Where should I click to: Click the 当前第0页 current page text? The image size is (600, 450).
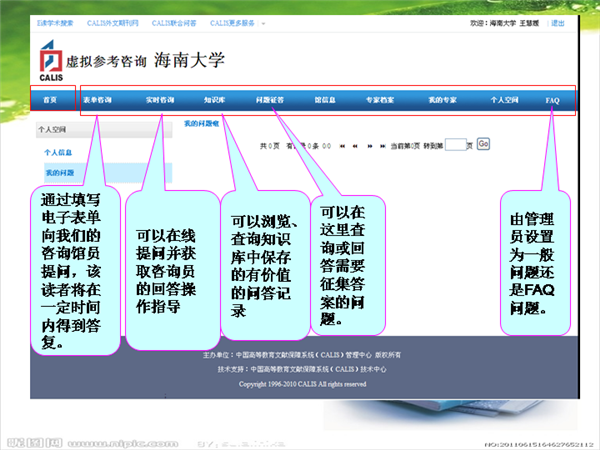(x=405, y=146)
